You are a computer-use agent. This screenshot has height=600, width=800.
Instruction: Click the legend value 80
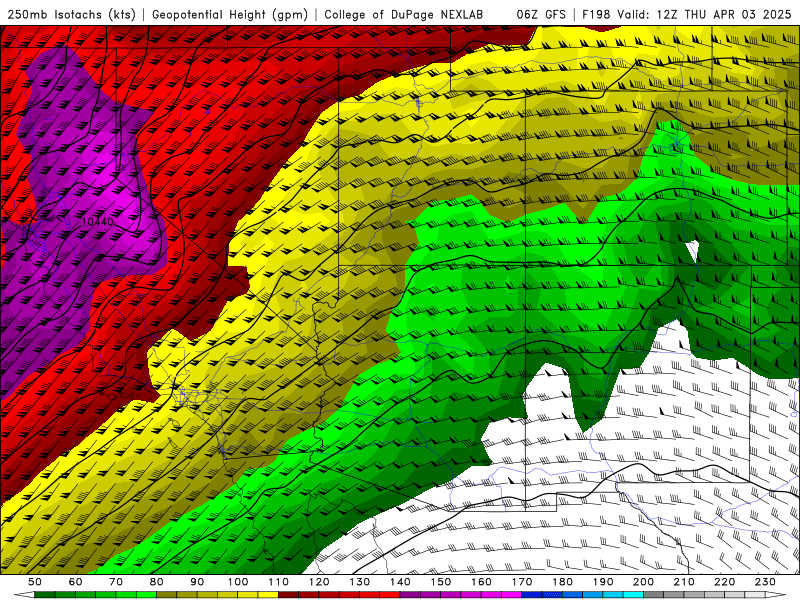coord(157,582)
